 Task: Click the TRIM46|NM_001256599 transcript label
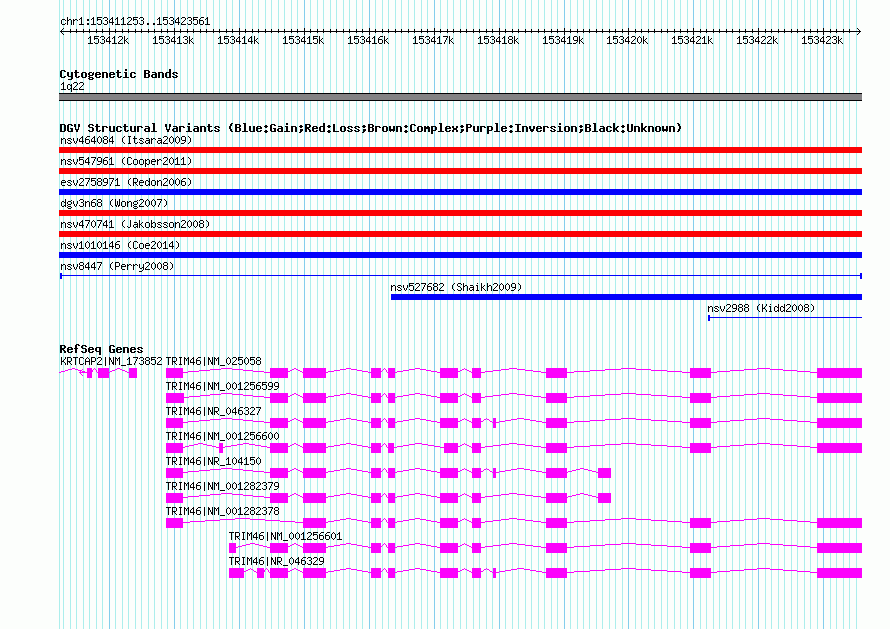point(222,386)
